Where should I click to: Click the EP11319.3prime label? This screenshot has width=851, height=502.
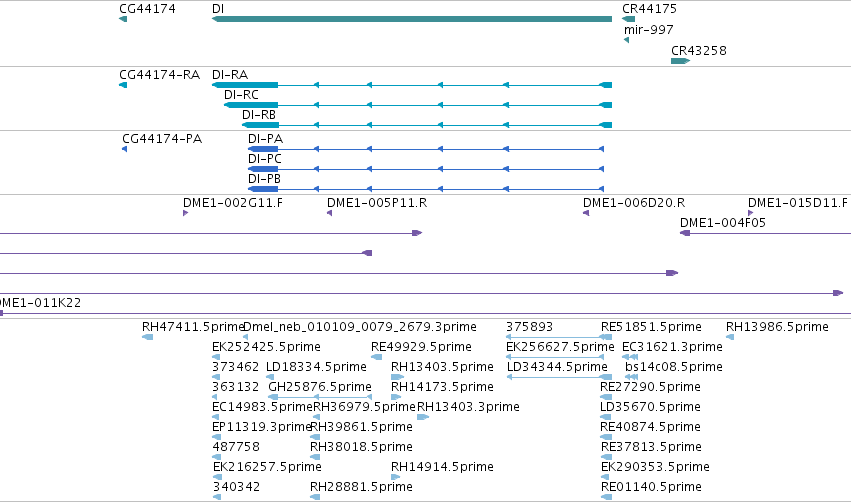[262, 427]
